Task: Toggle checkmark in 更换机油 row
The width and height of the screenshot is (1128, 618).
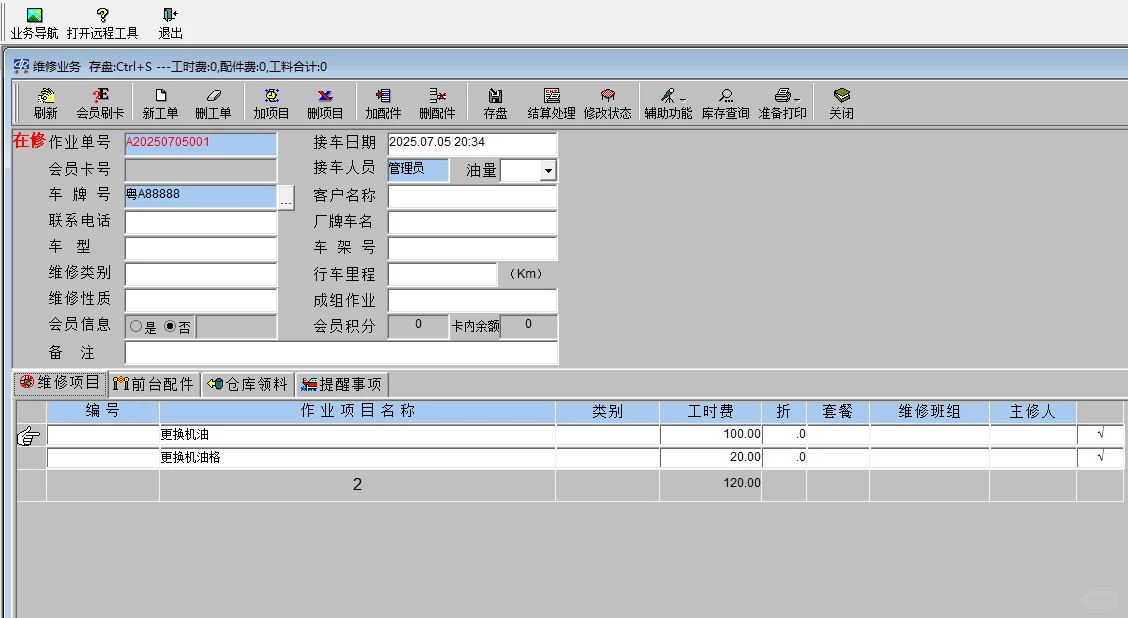Action: click(x=1100, y=435)
